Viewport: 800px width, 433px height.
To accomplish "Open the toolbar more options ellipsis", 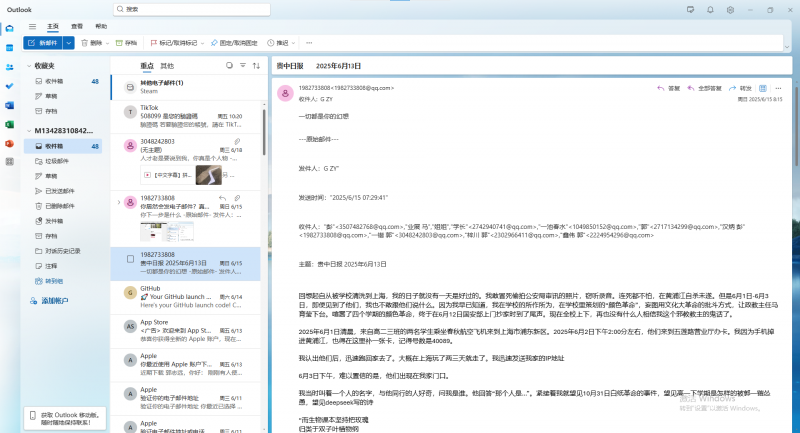I will click(x=309, y=43).
